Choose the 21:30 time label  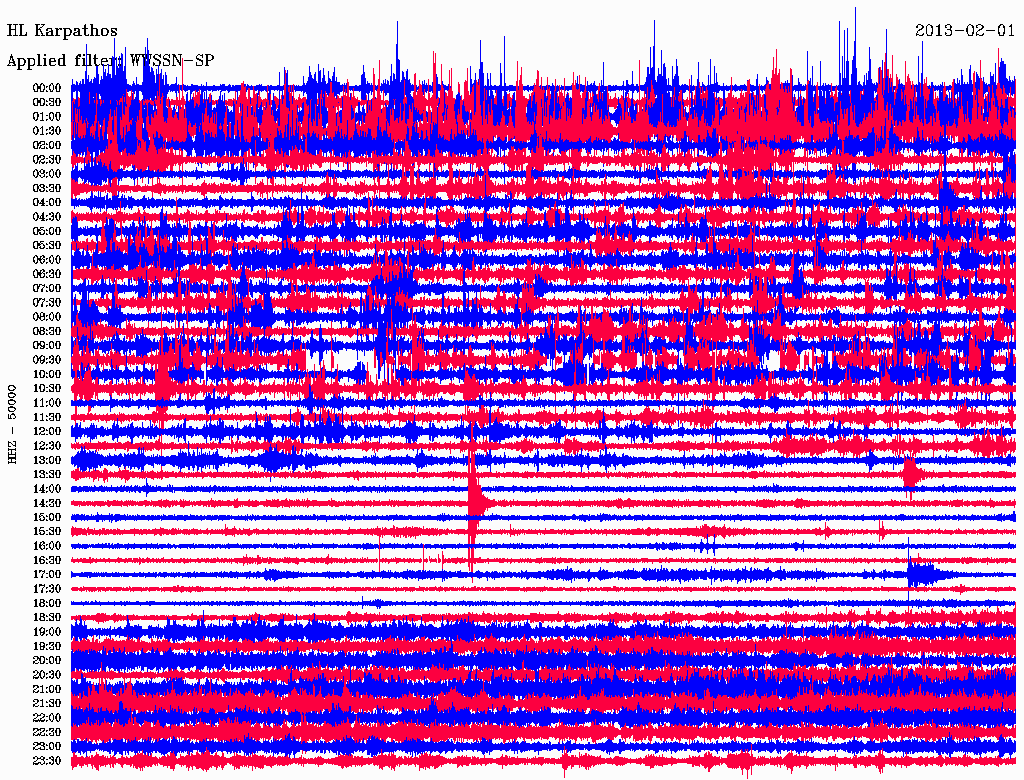pyautogui.click(x=47, y=704)
